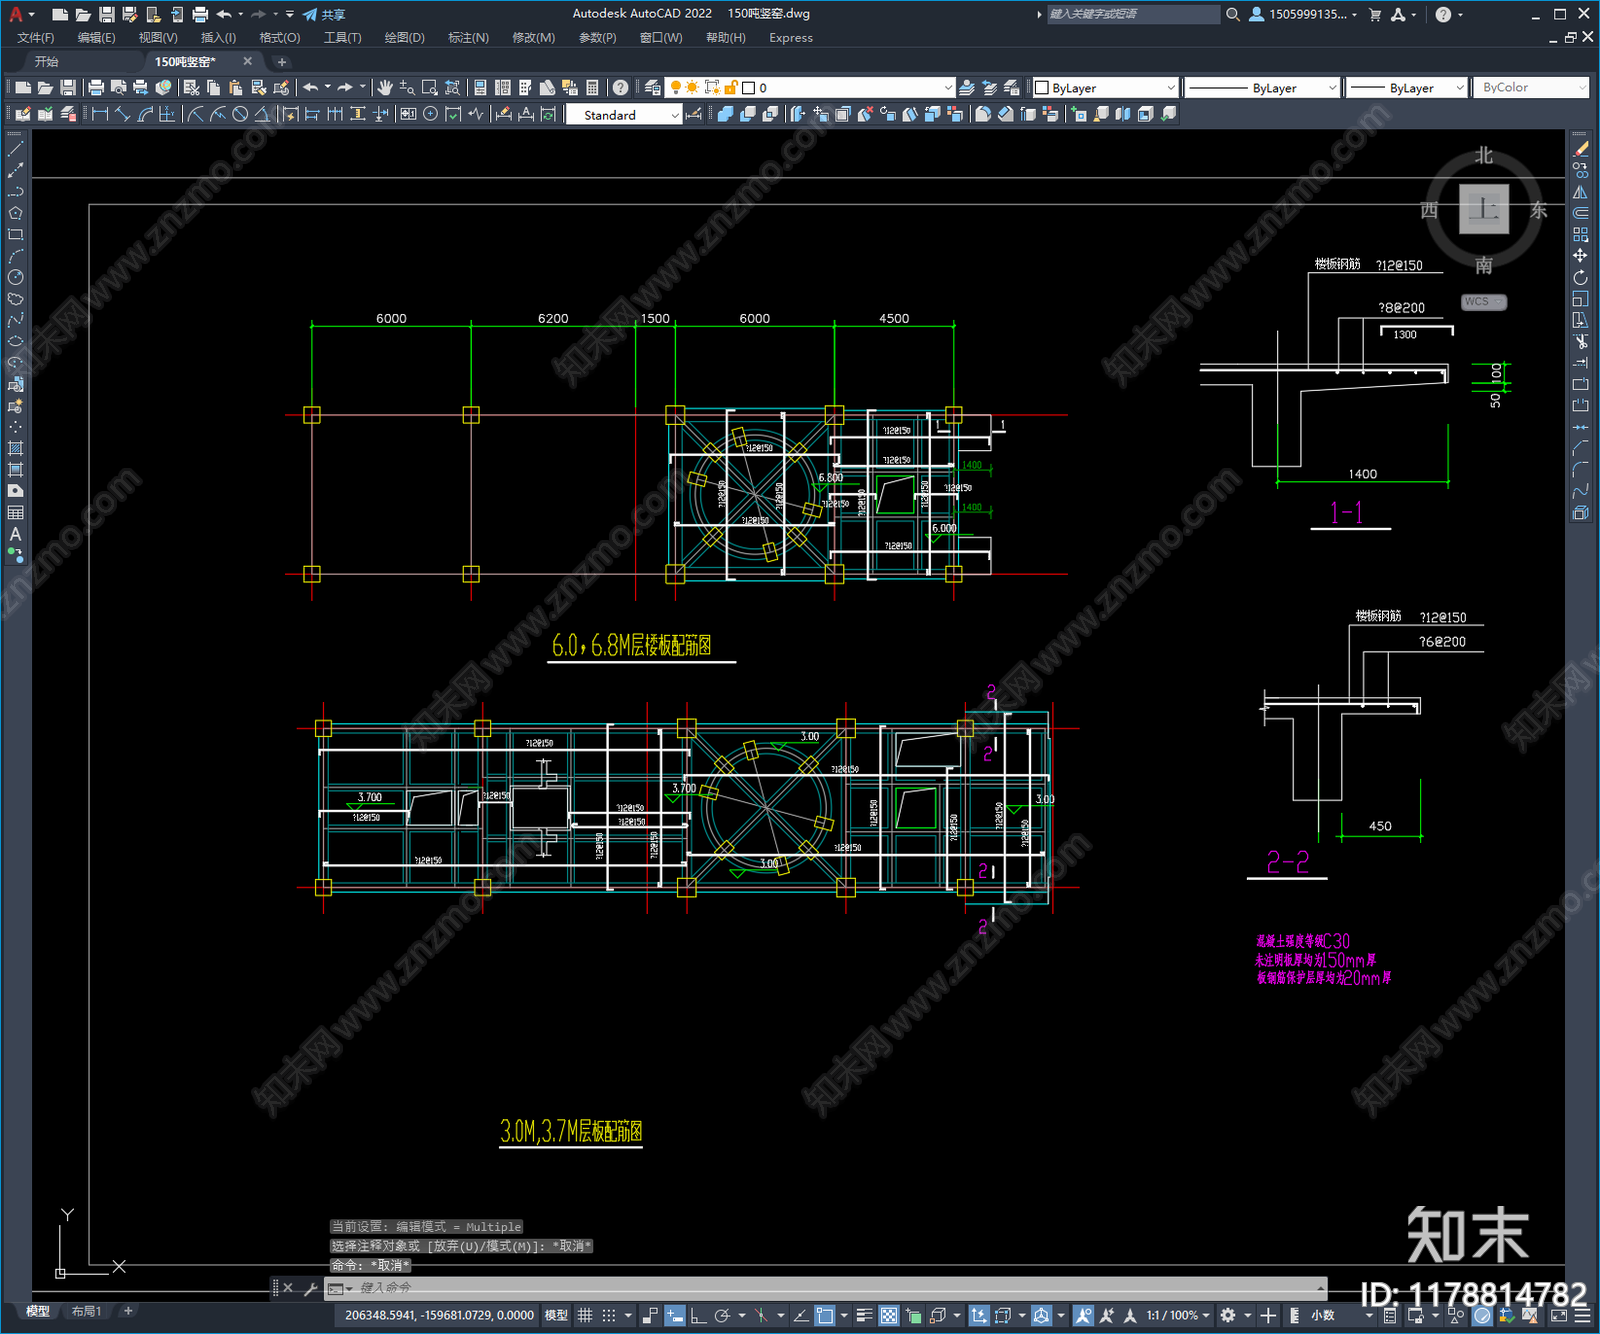Activate the Pan hand tool
The image size is (1600, 1334).
385,88
